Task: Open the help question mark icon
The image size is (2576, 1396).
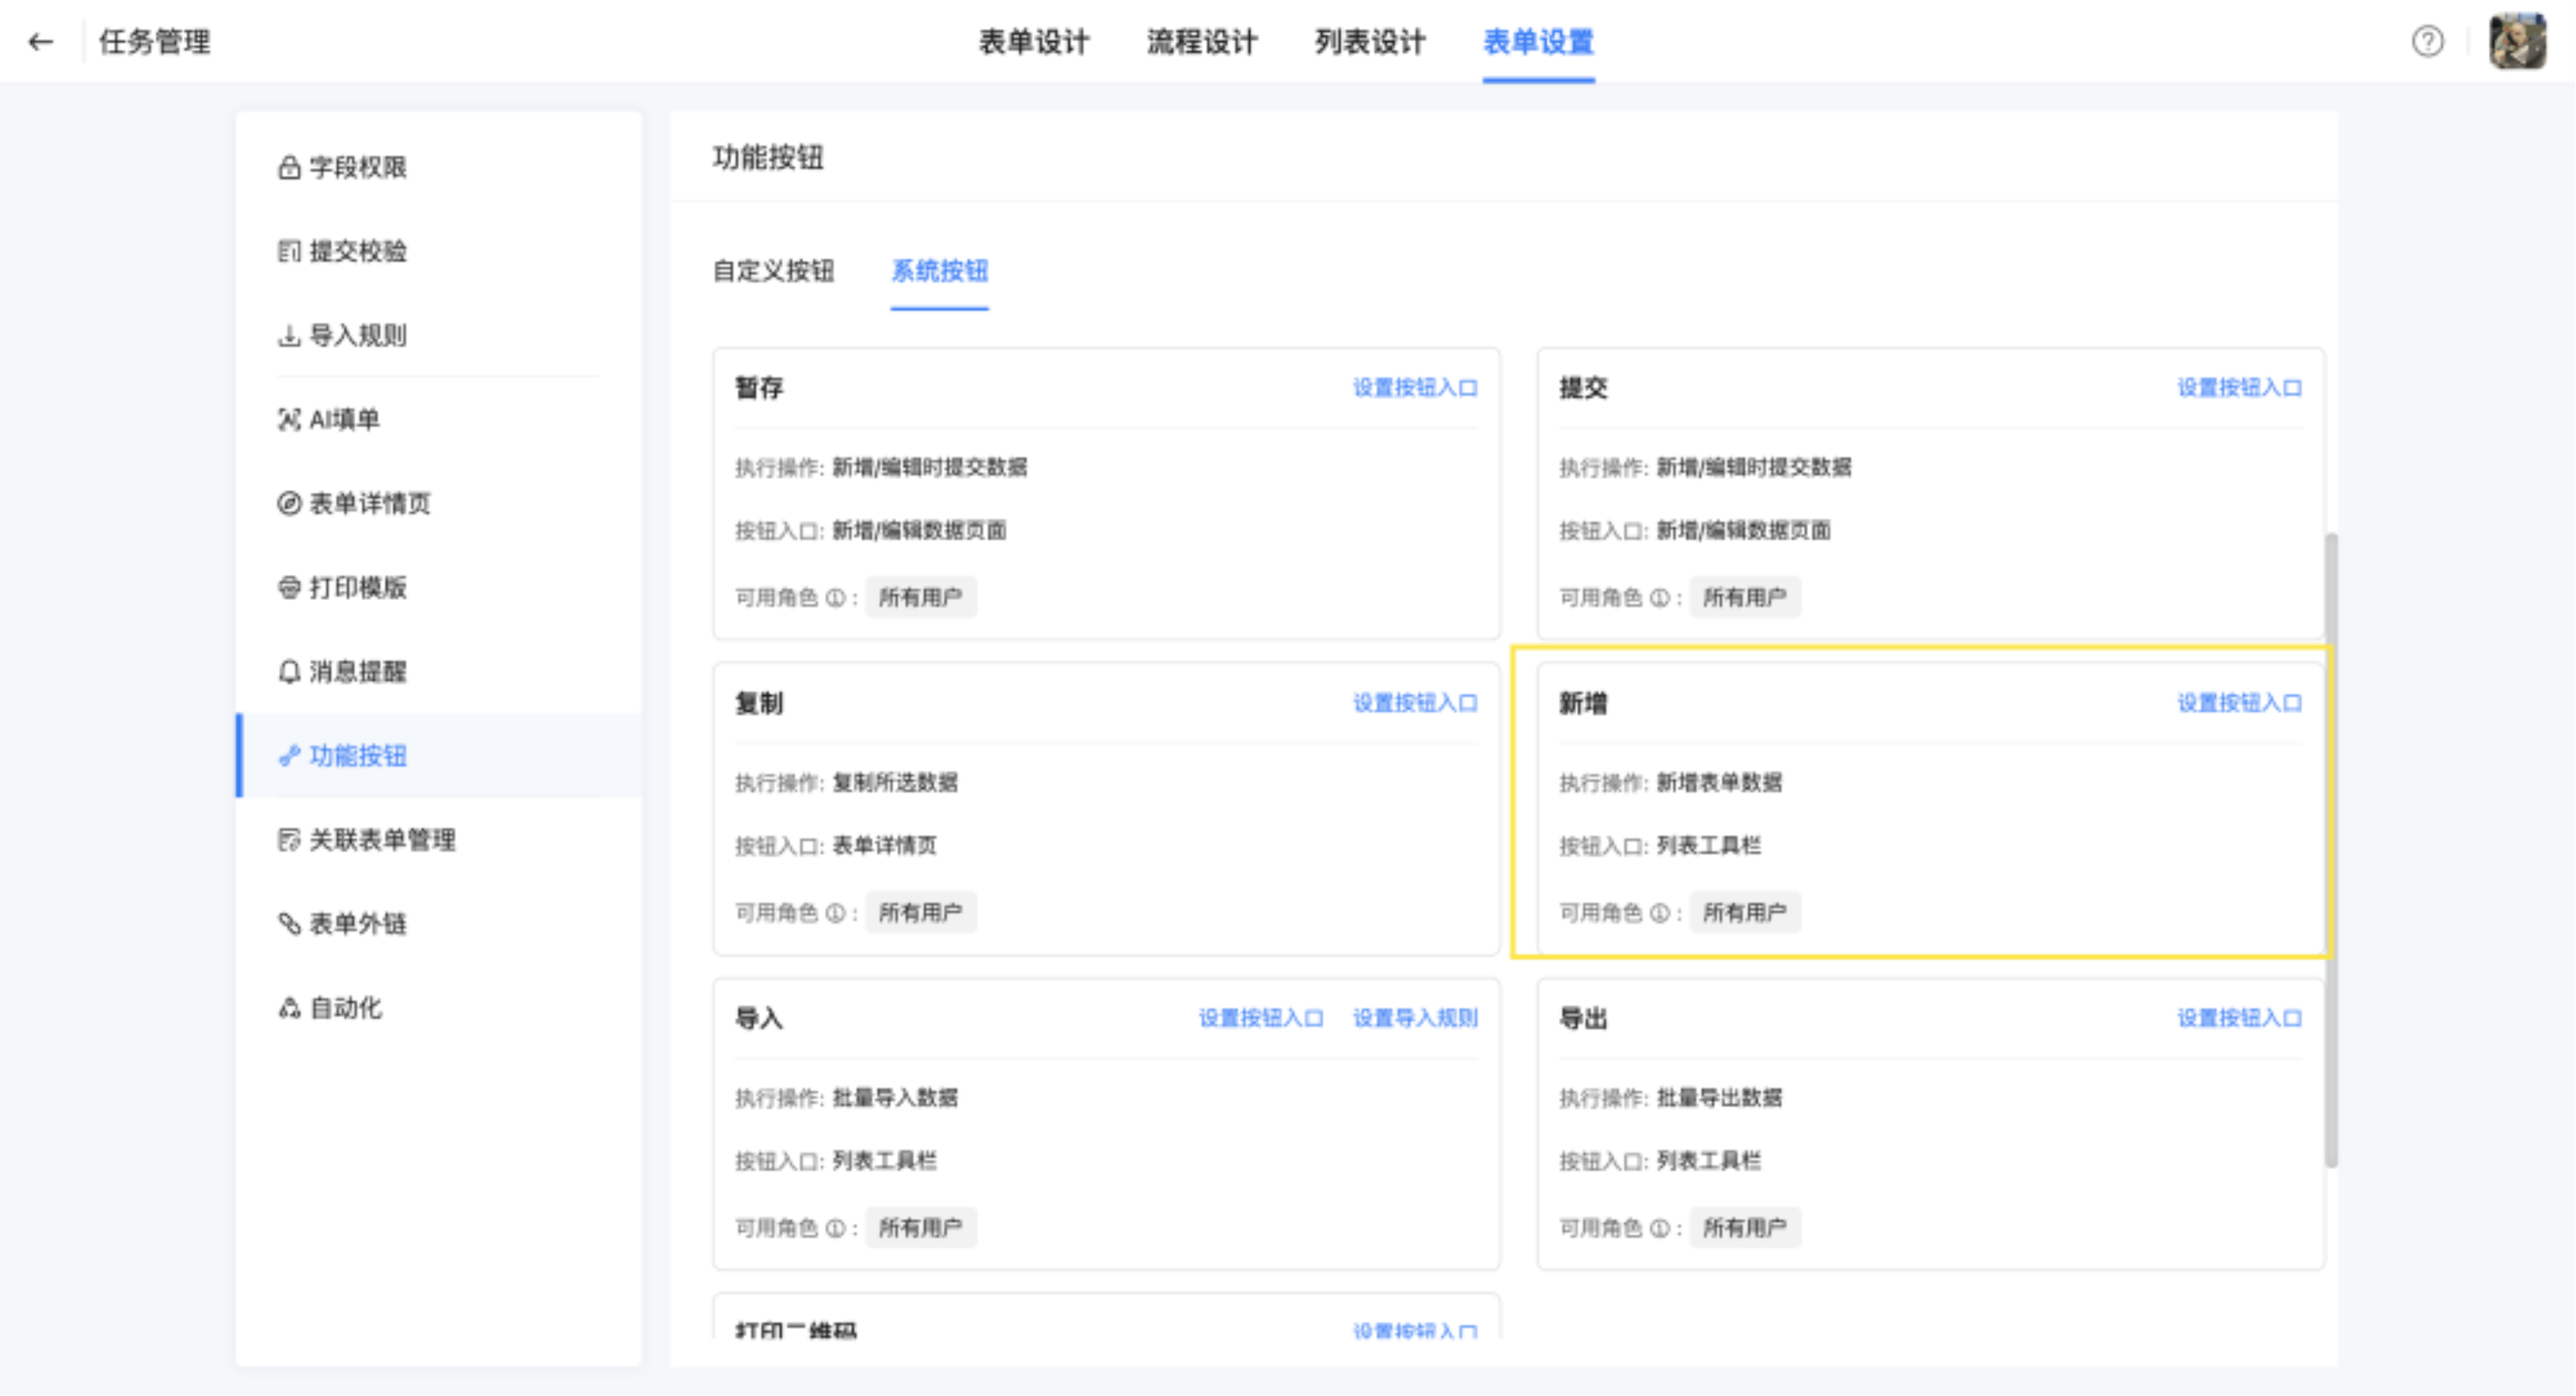Action: (x=2427, y=42)
